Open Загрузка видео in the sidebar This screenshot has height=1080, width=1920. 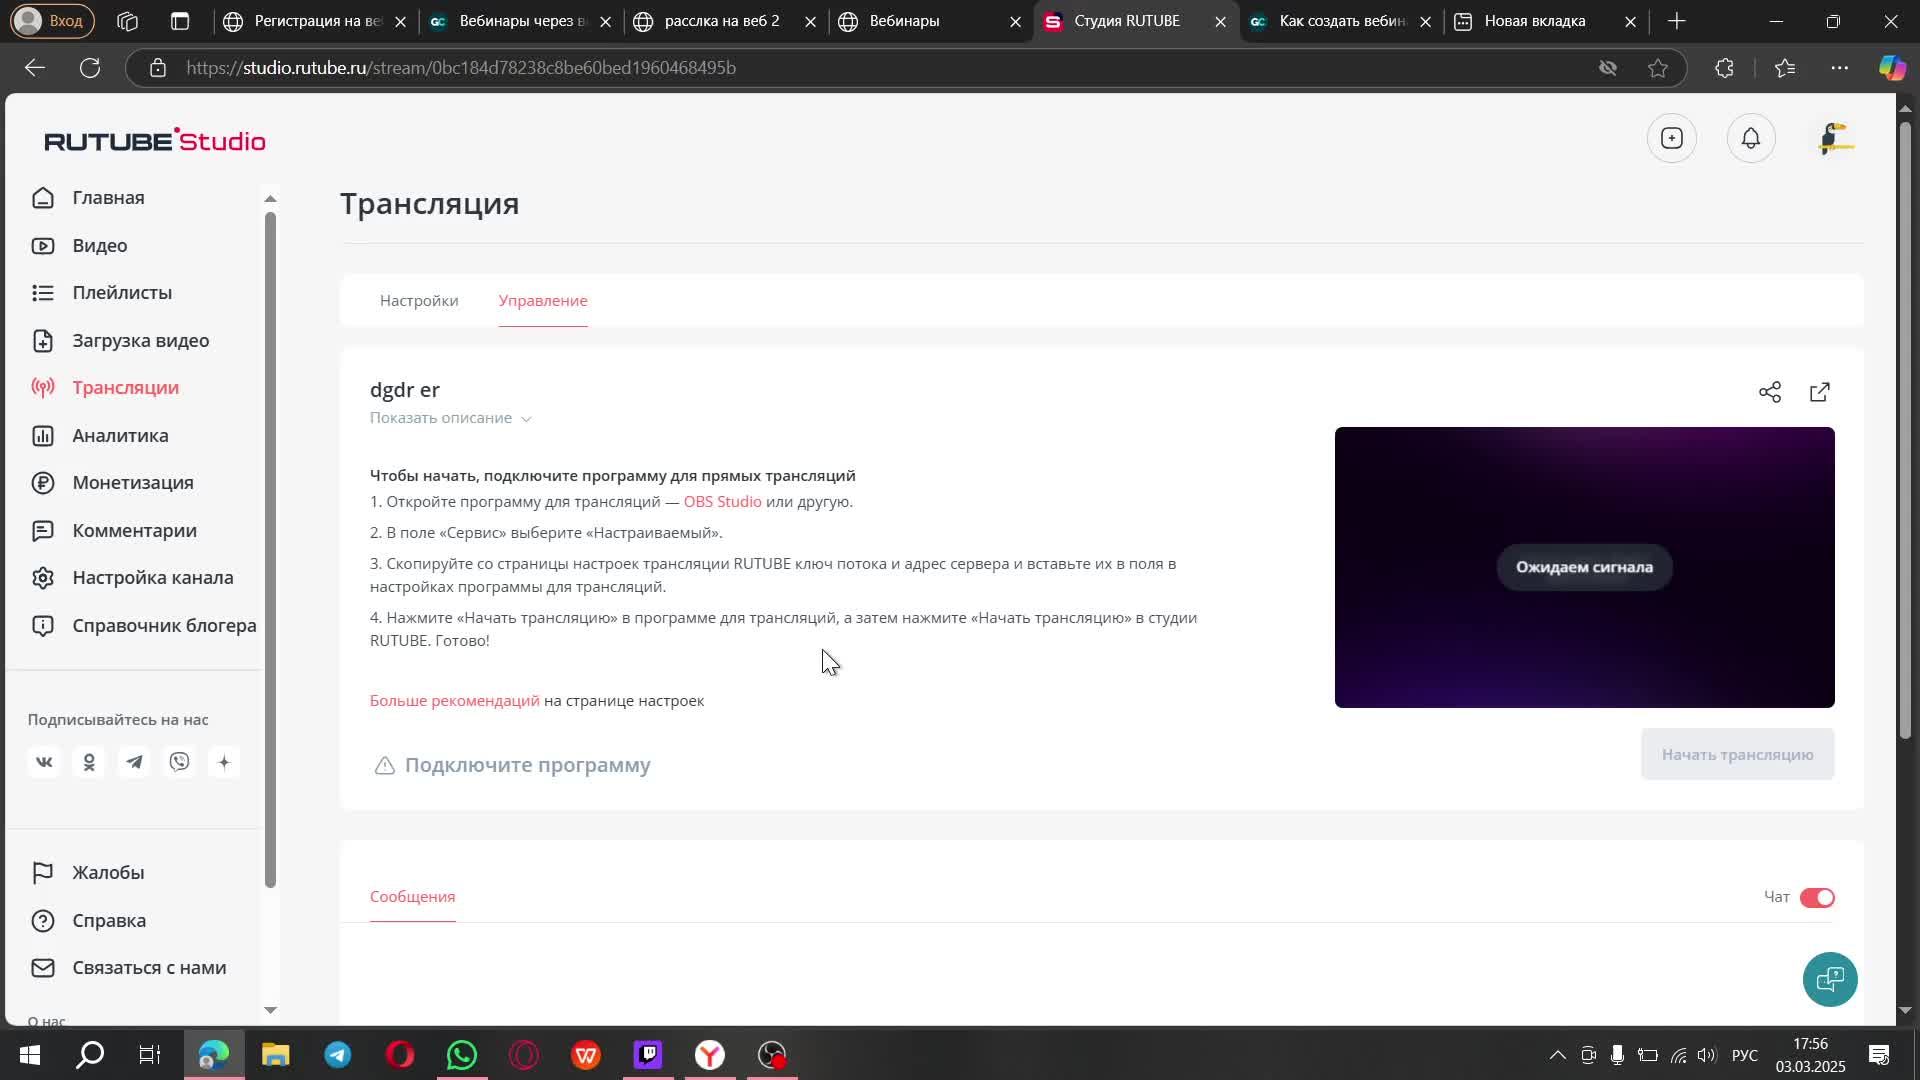[x=140, y=340]
